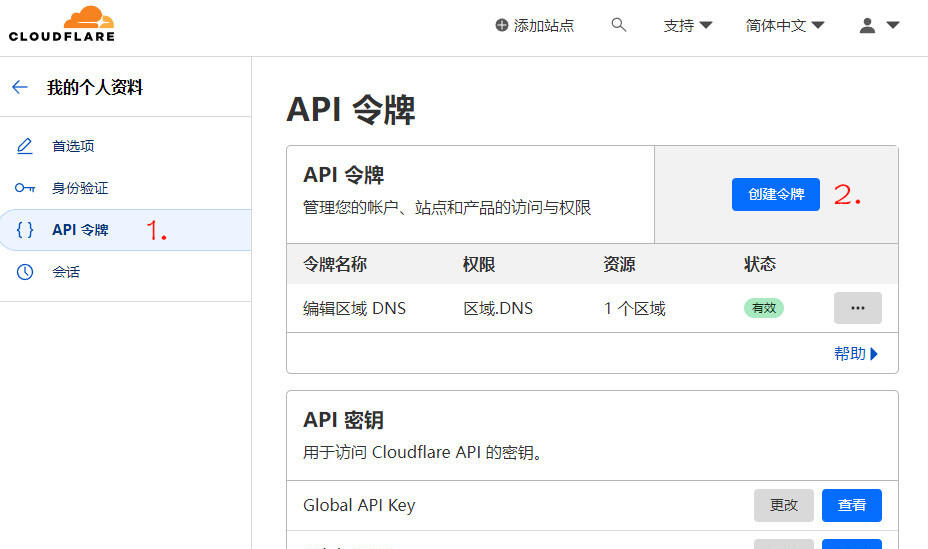Open the user account avatar menu
Image resolution: width=928 pixels, height=549 pixels.
tap(879, 25)
